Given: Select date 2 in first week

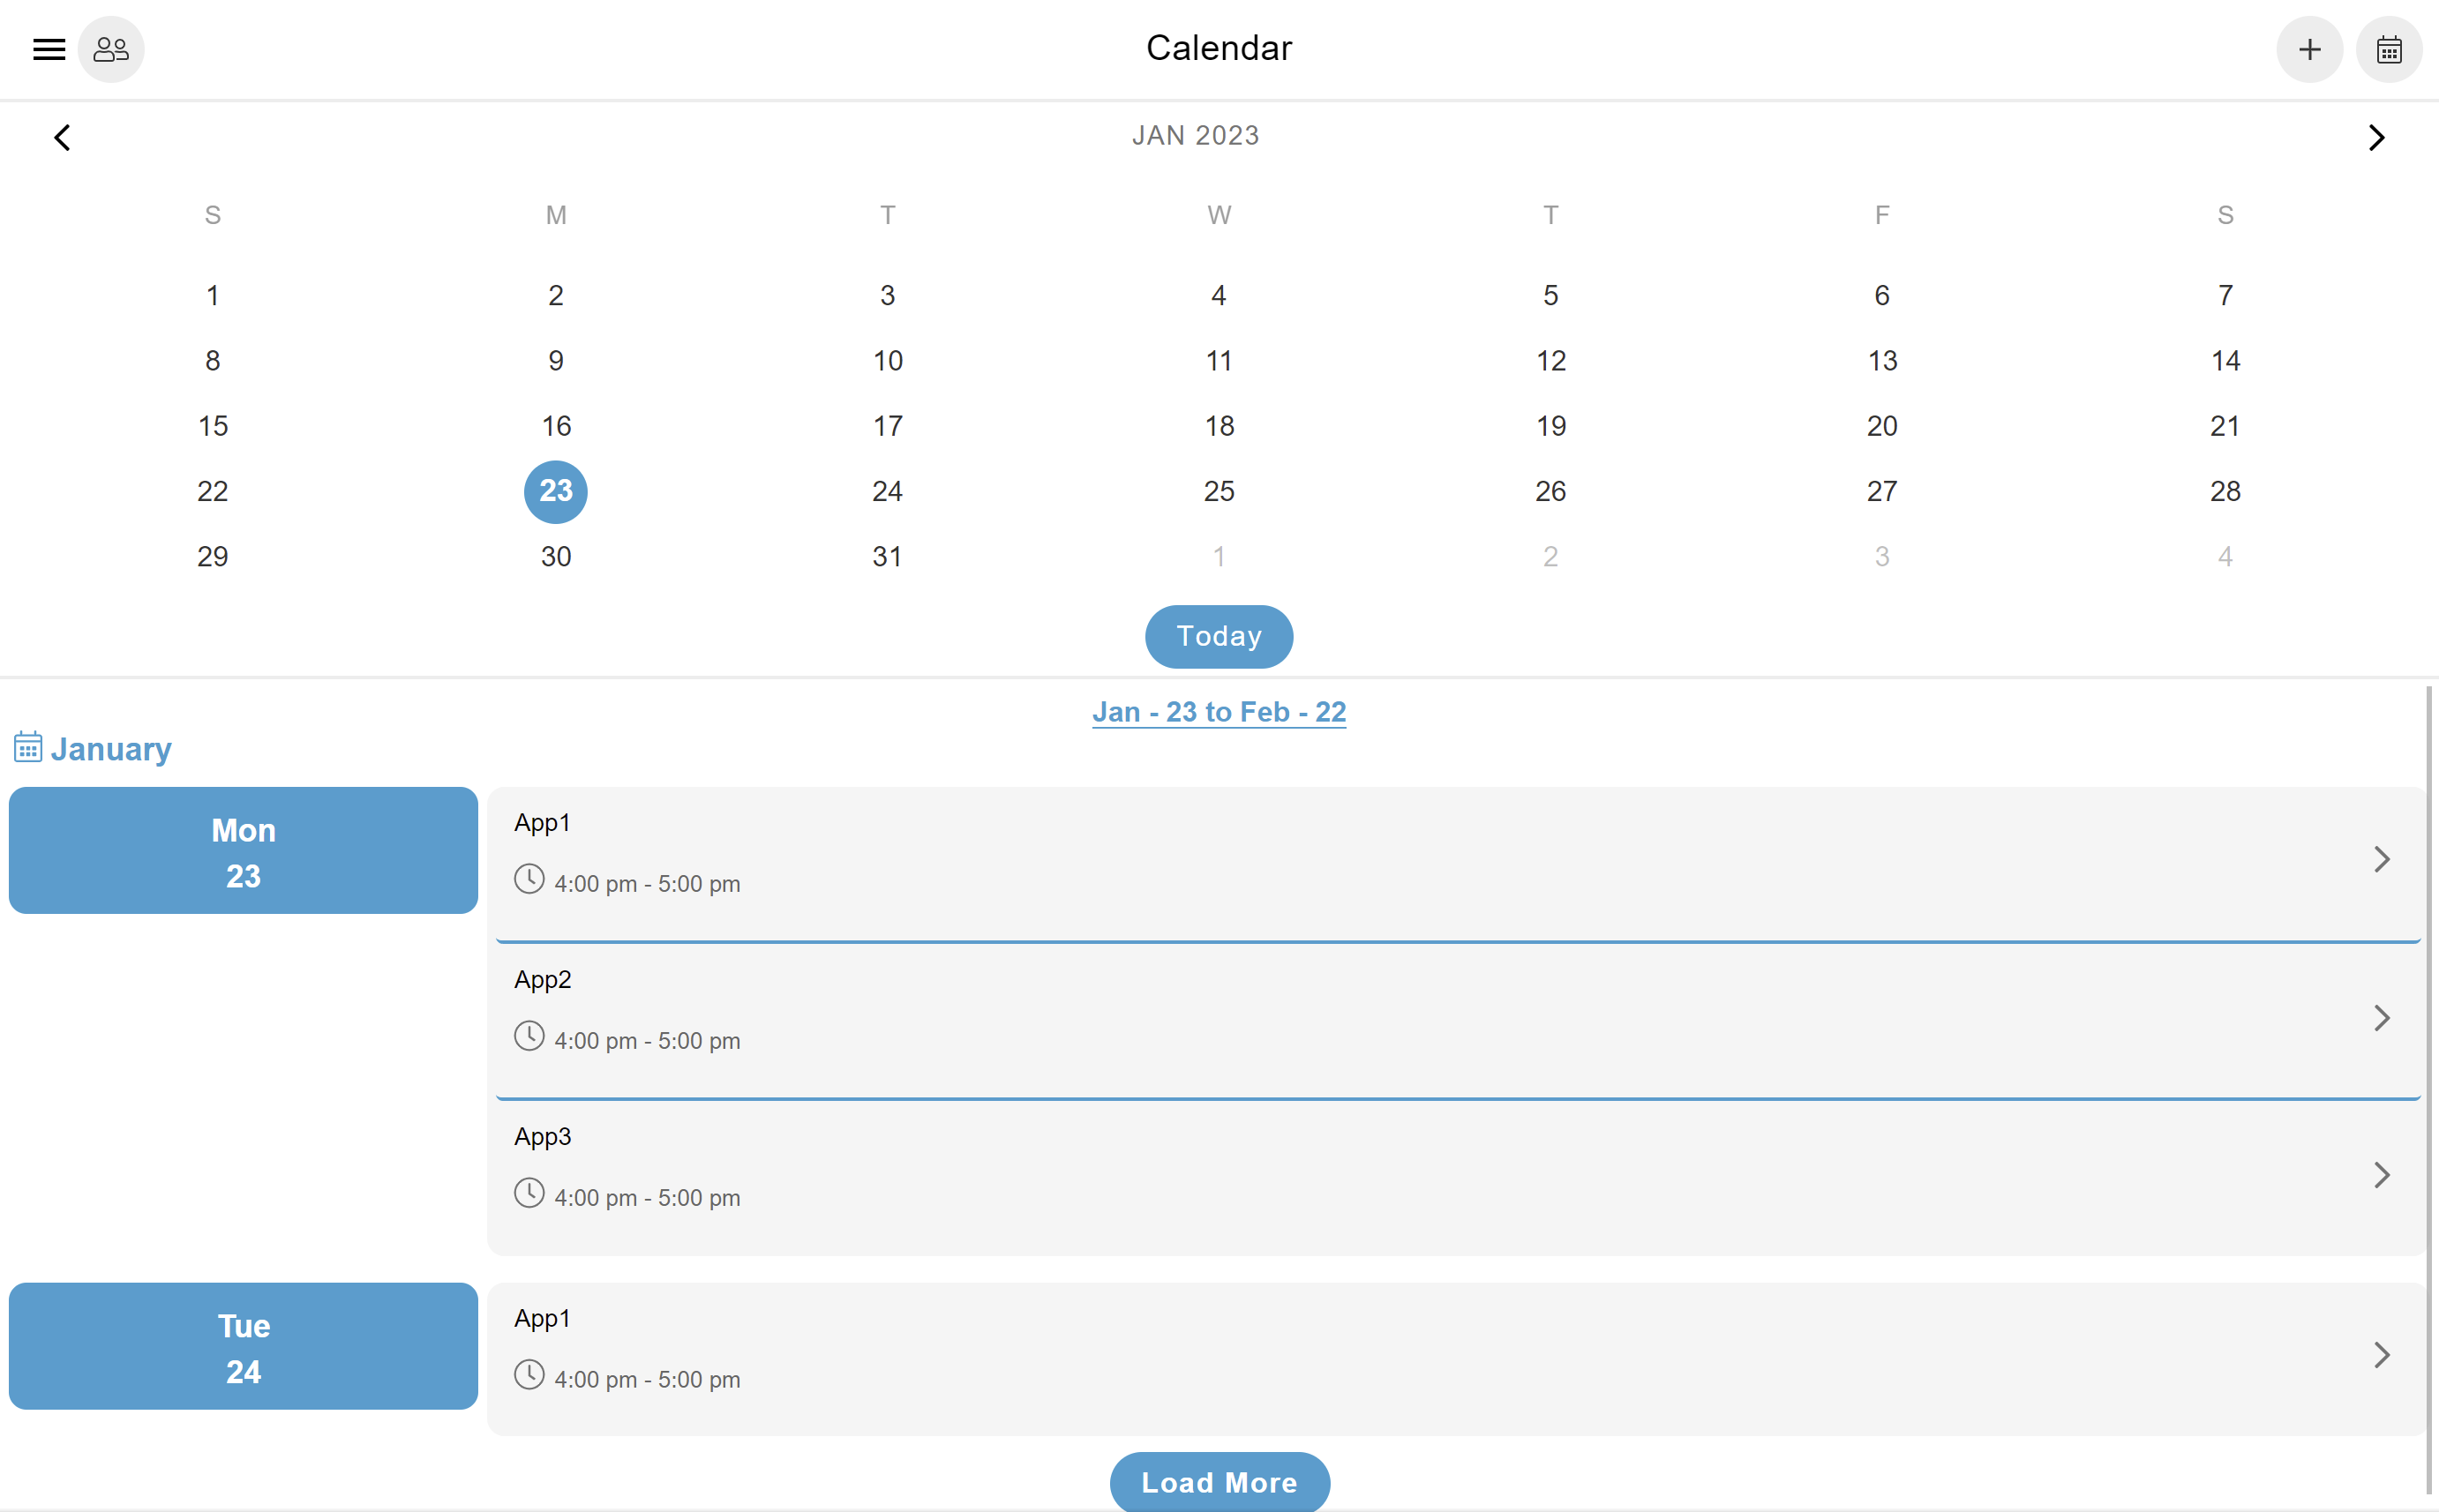Looking at the screenshot, I should coord(556,295).
